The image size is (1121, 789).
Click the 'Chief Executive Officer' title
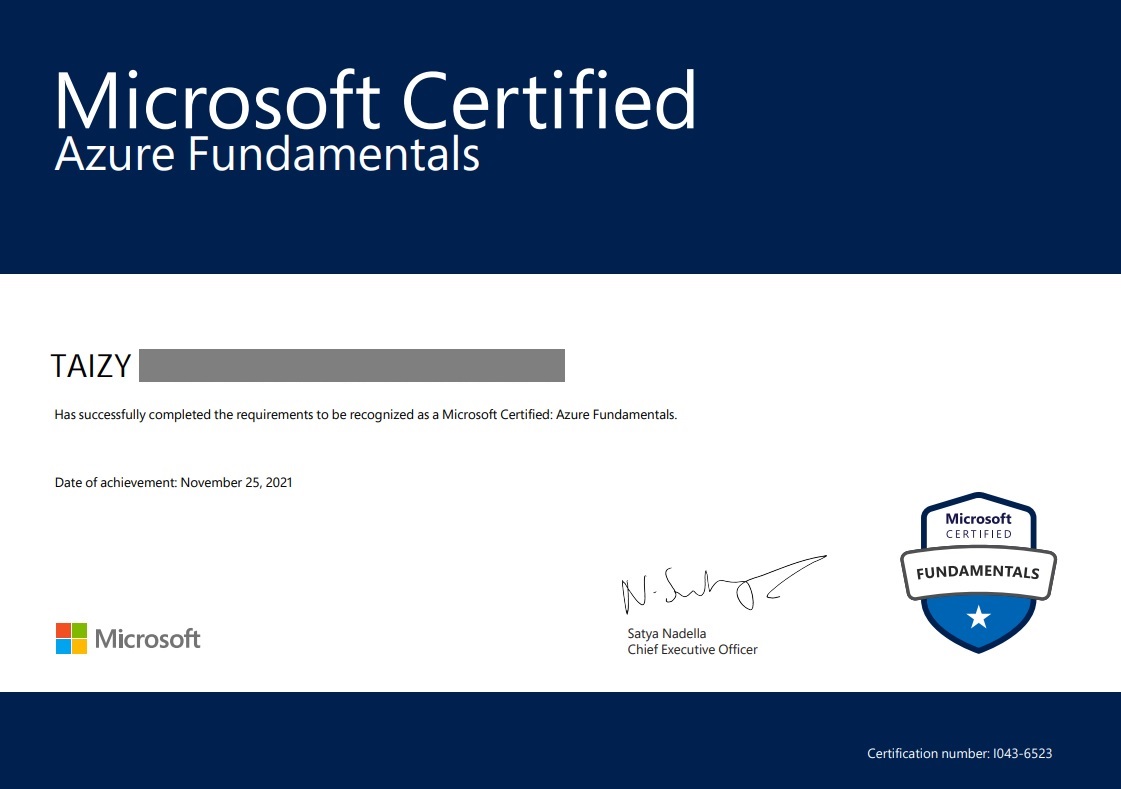click(692, 650)
